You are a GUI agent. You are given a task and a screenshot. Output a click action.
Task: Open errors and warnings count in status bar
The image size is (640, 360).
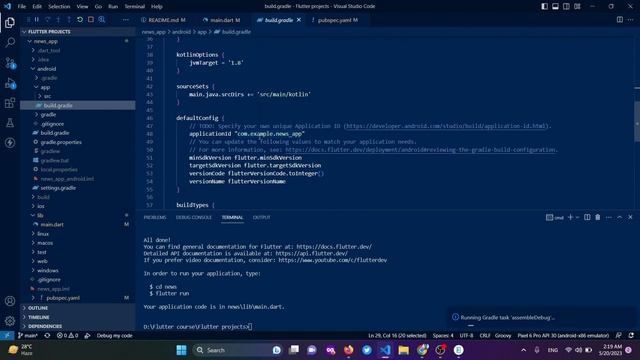coord(67,336)
